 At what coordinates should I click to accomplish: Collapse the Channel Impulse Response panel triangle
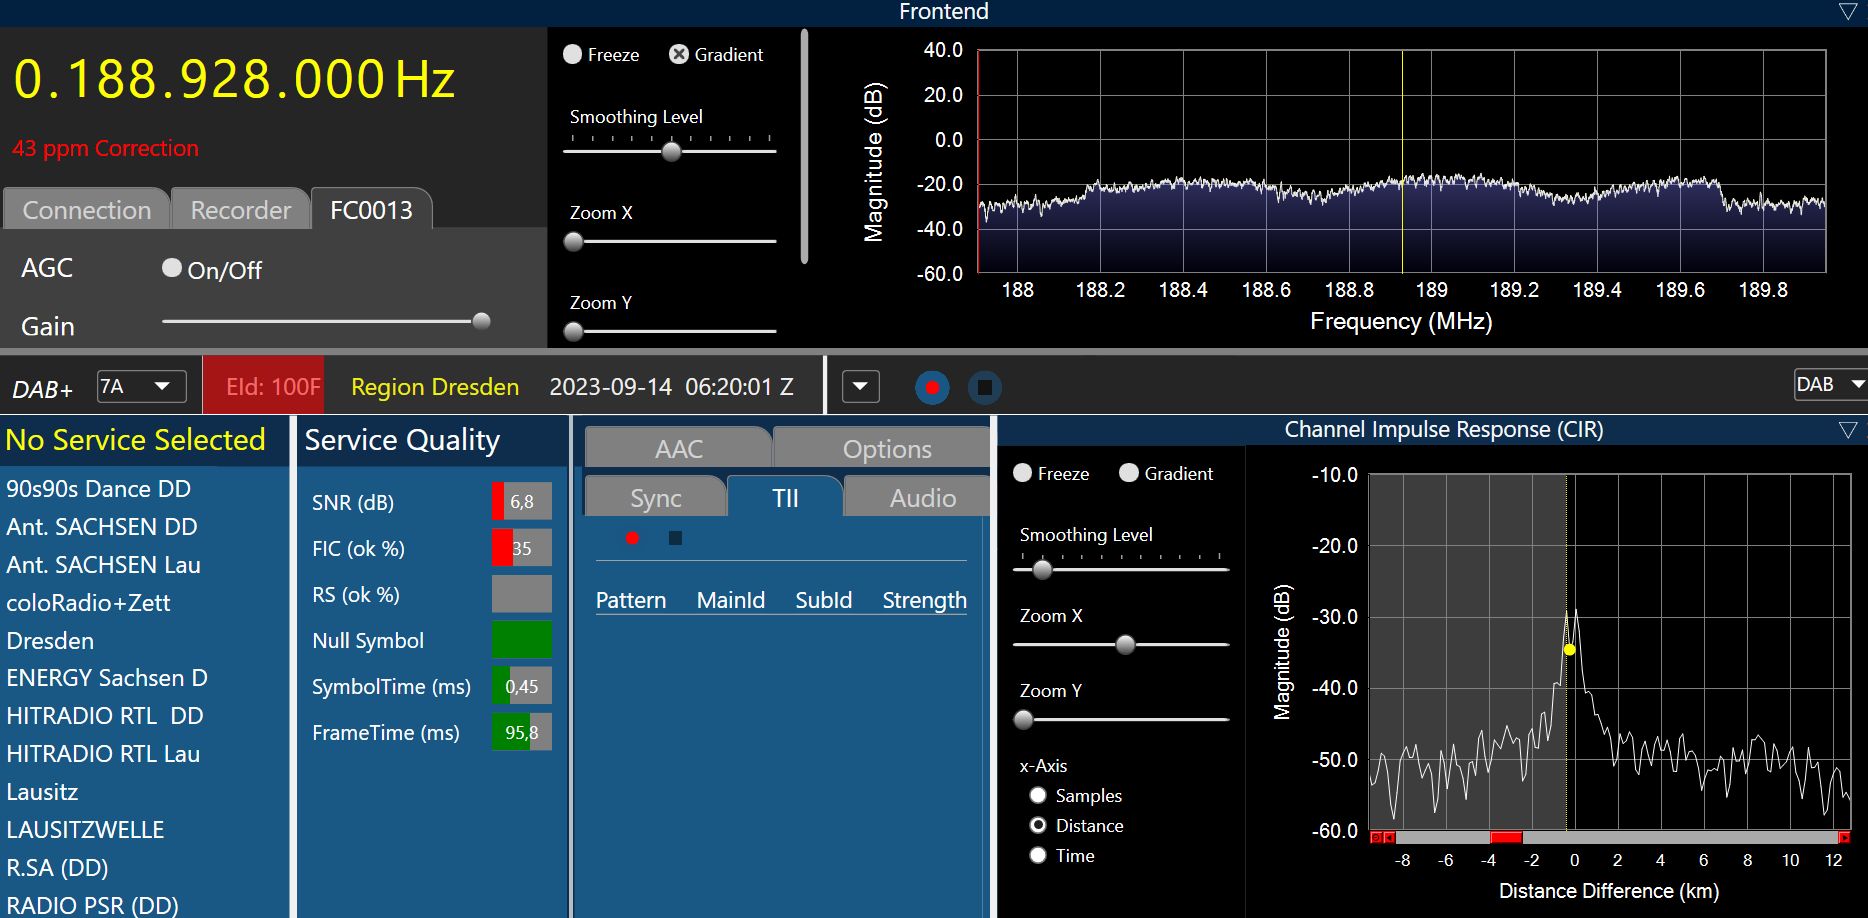1848,430
